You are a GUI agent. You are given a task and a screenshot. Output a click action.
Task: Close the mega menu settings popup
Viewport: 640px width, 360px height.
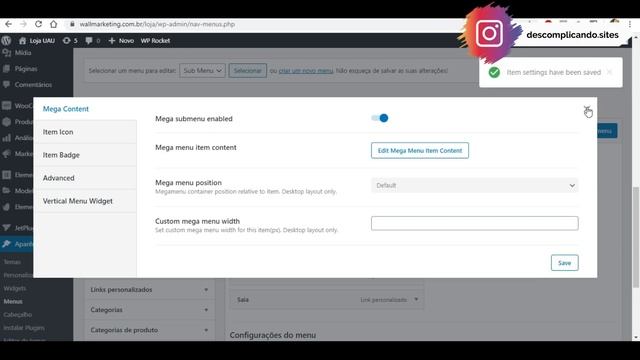click(x=587, y=109)
